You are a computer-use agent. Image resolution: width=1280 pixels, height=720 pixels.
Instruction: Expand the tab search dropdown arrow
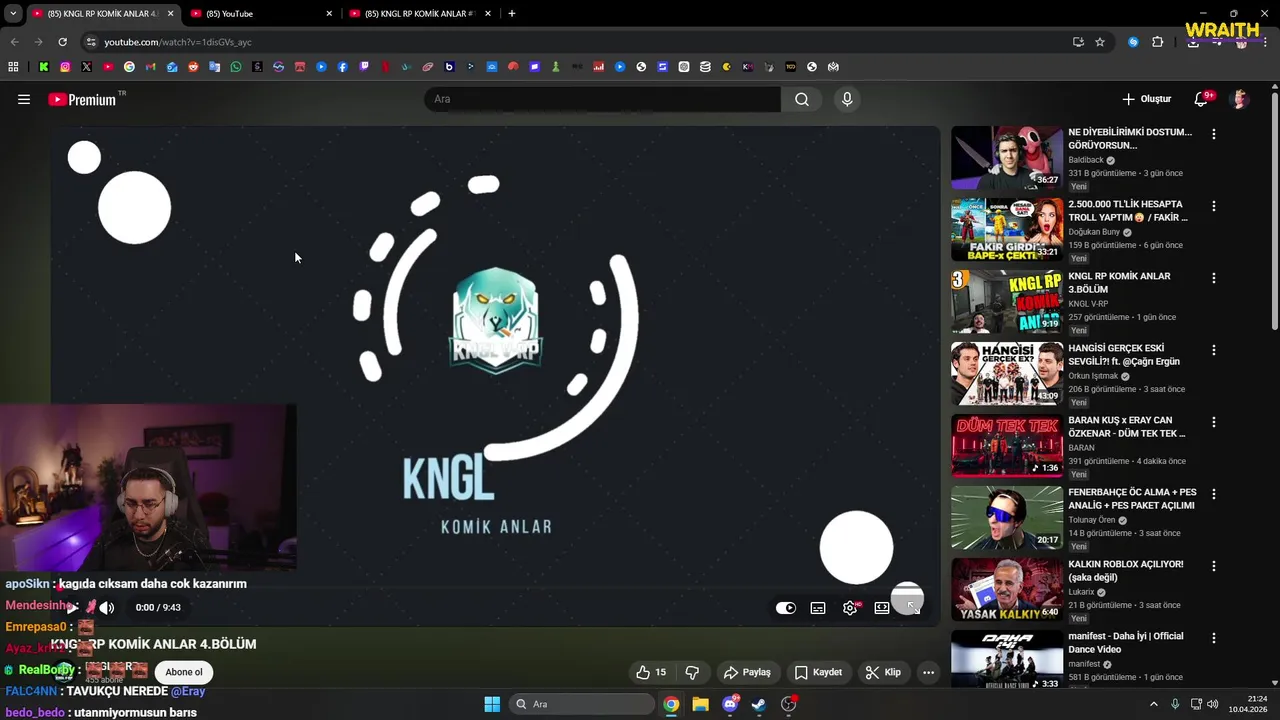[13, 13]
